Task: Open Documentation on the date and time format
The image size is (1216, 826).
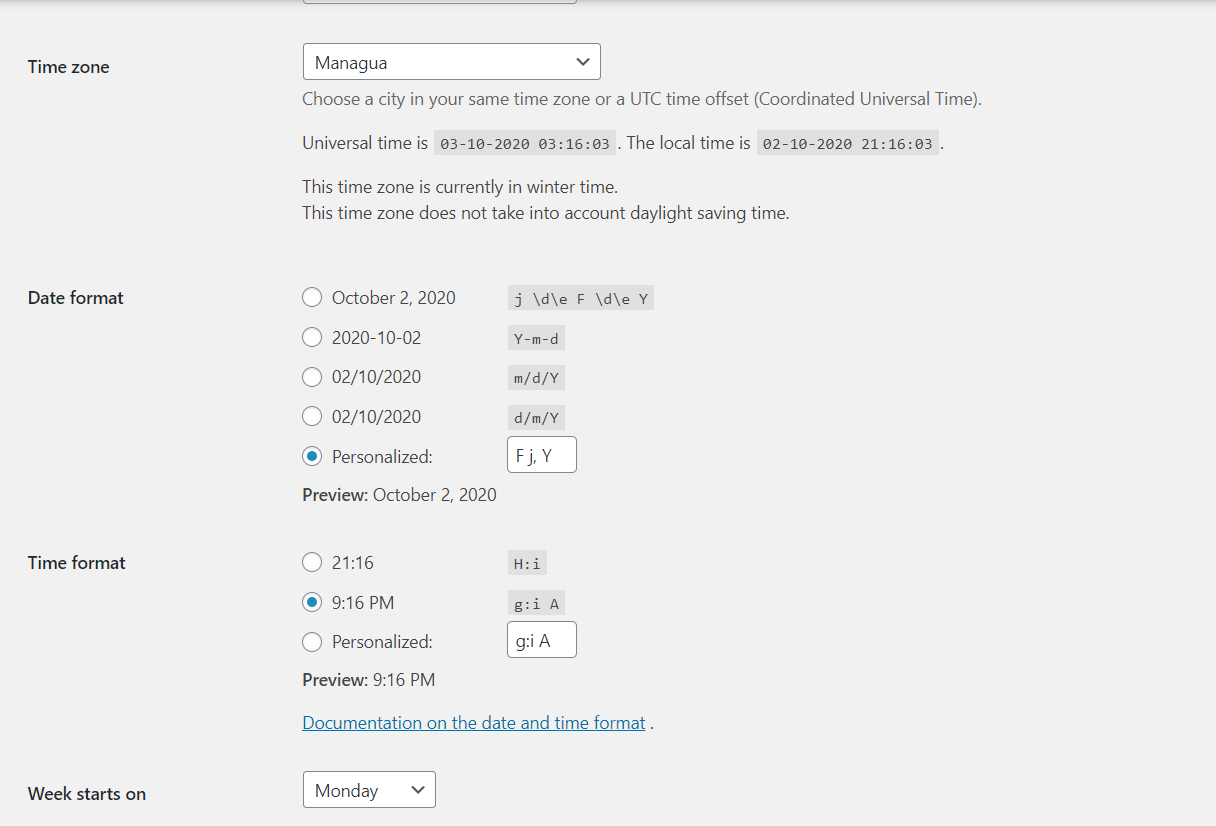Action: point(474,722)
